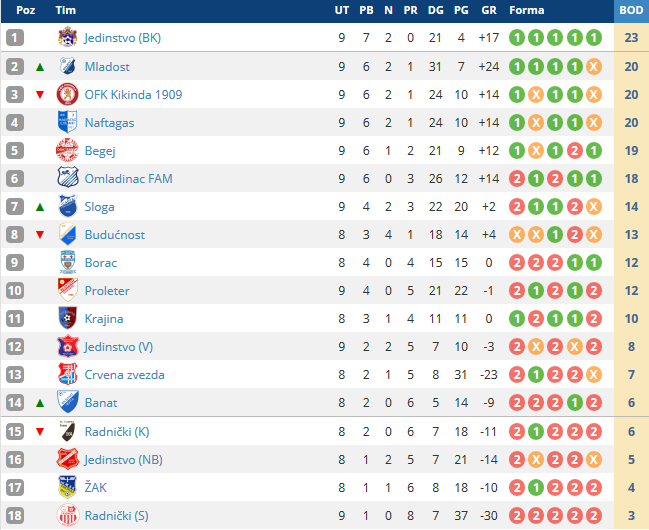
Task: Open the Proleter team link
Action: (x=107, y=291)
